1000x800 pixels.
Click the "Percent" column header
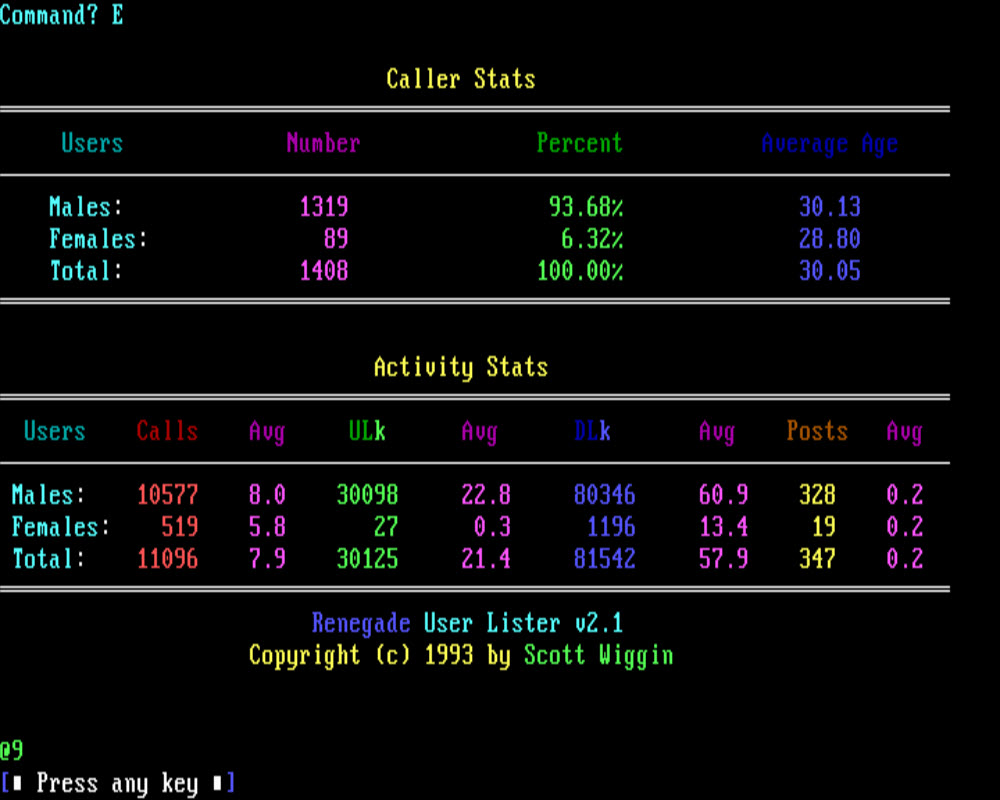(579, 143)
